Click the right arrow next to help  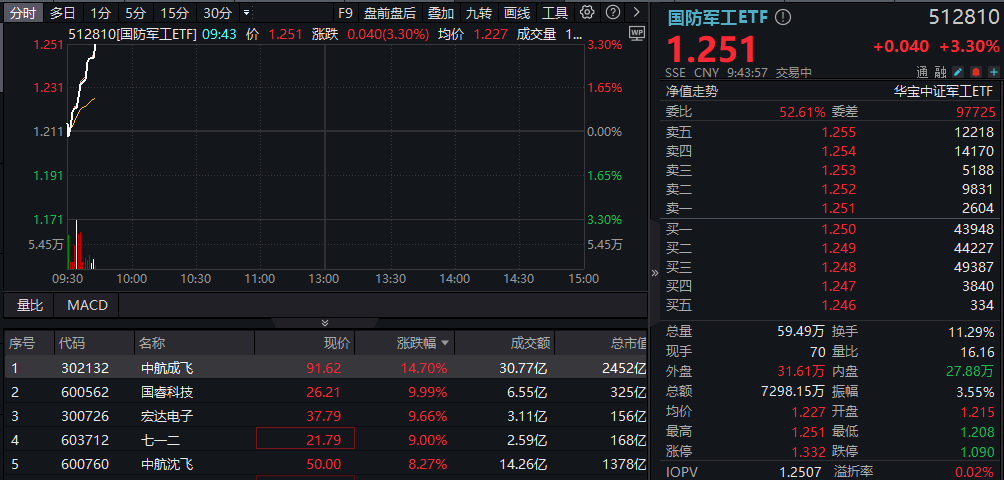point(636,12)
